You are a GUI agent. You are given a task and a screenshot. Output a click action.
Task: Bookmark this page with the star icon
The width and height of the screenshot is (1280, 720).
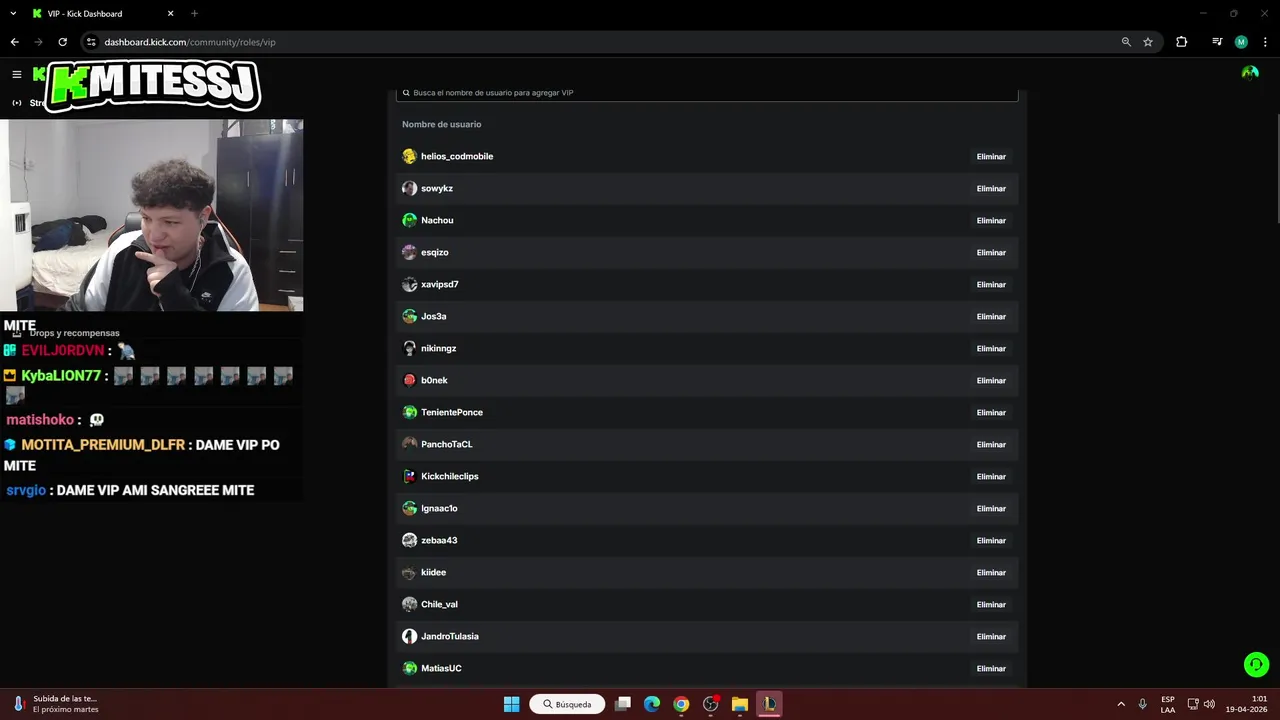[x=1148, y=42]
